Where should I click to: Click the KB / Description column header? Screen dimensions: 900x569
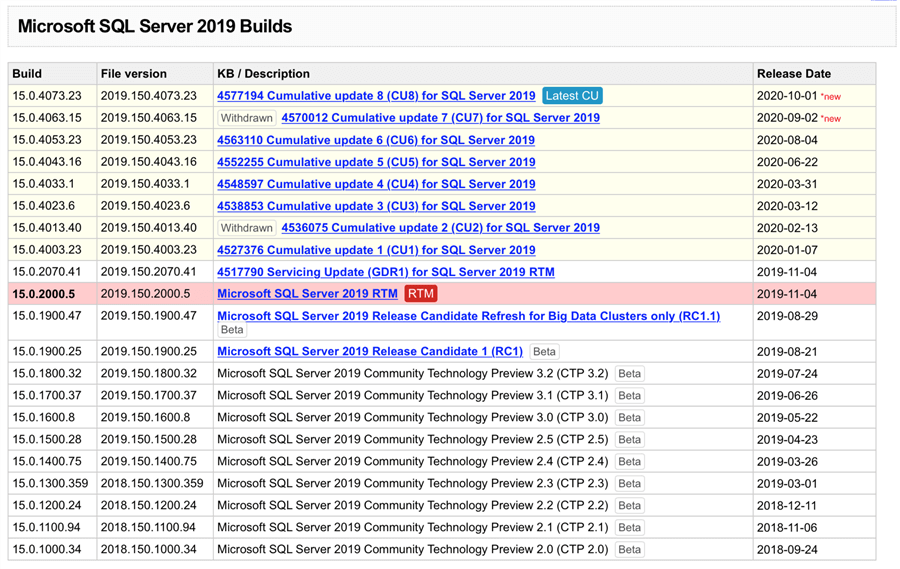point(263,74)
